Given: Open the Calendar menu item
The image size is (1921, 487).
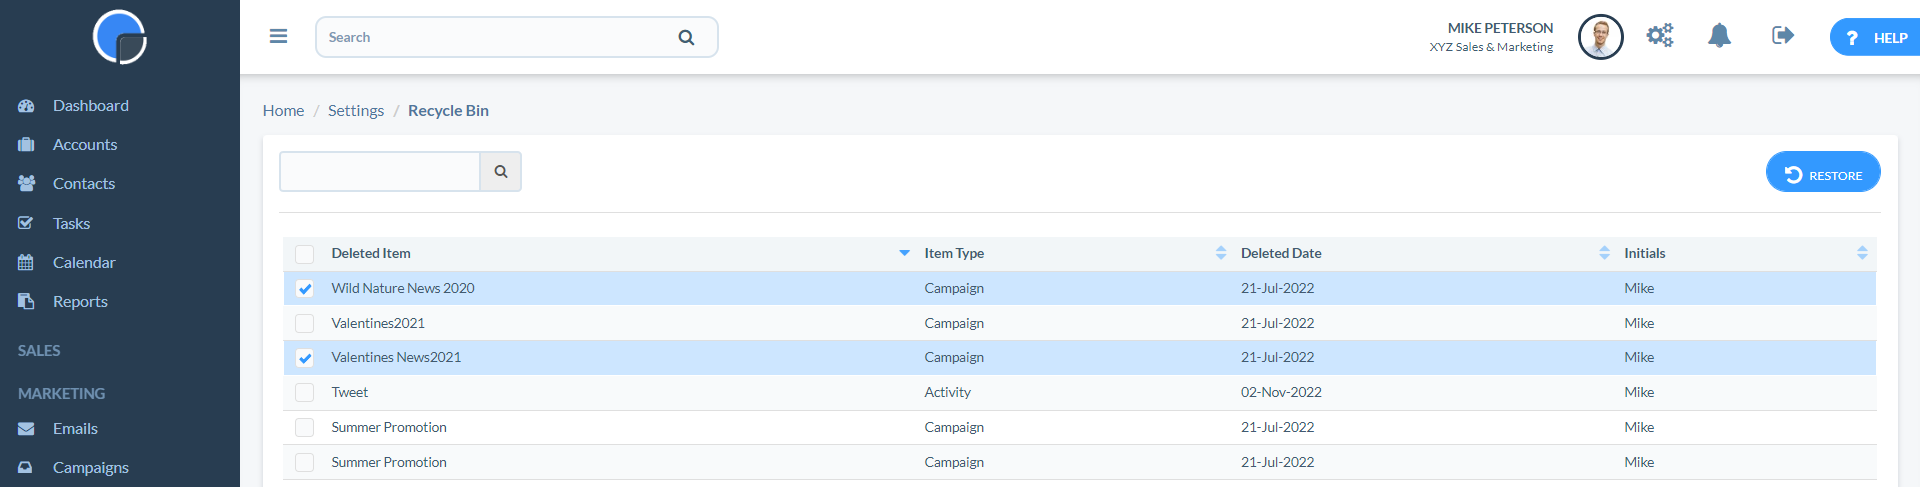Looking at the screenshot, I should (84, 262).
